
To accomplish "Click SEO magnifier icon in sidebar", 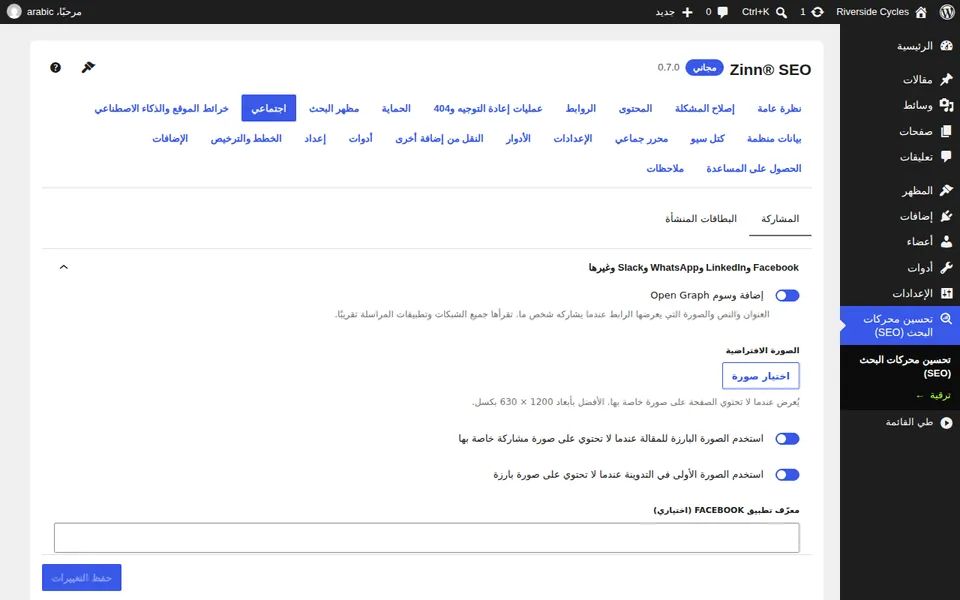I will click(x=947, y=319).
